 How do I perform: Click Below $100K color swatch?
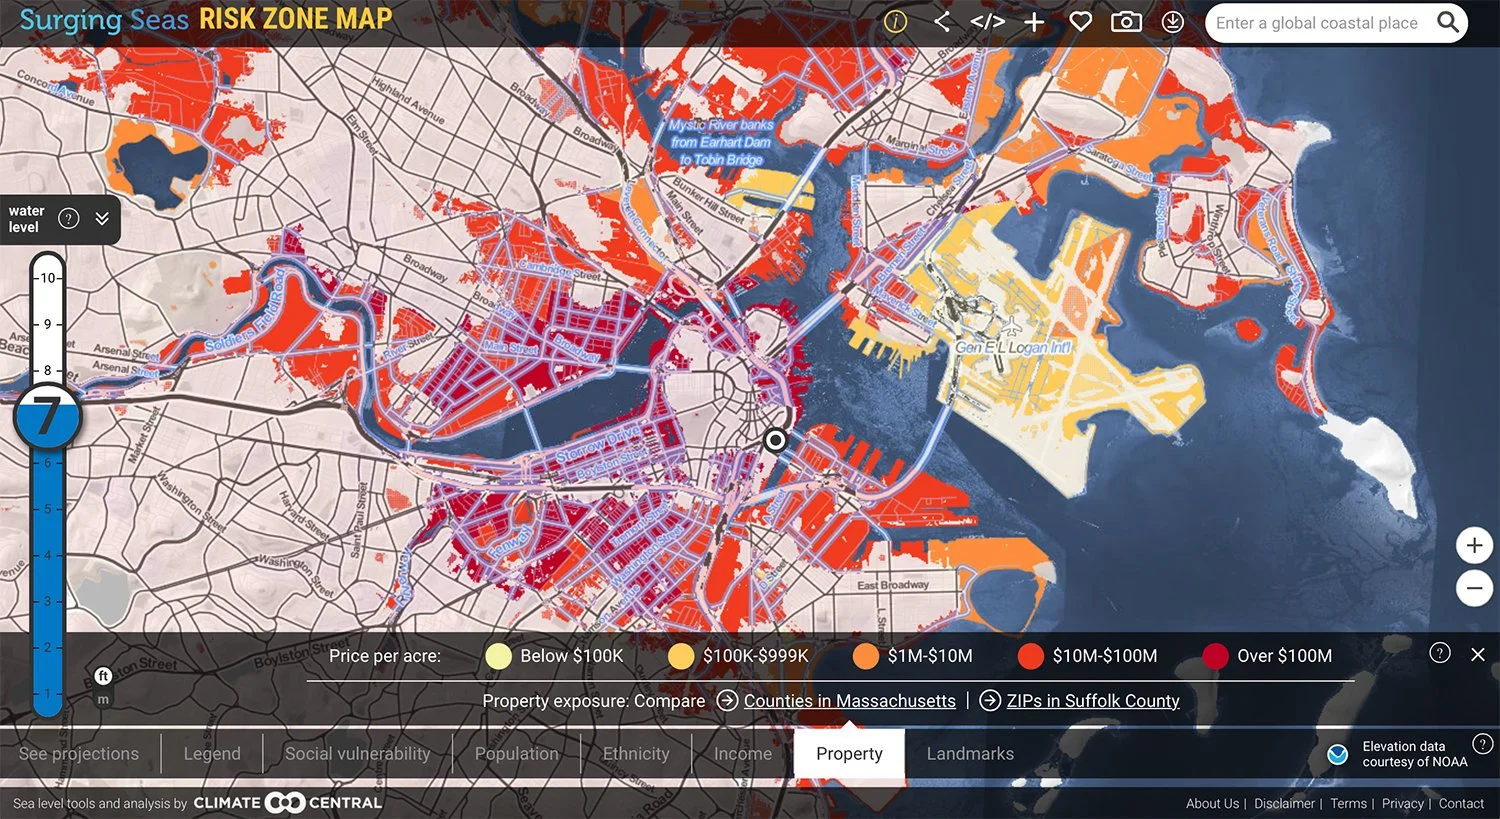coord(498,656)
